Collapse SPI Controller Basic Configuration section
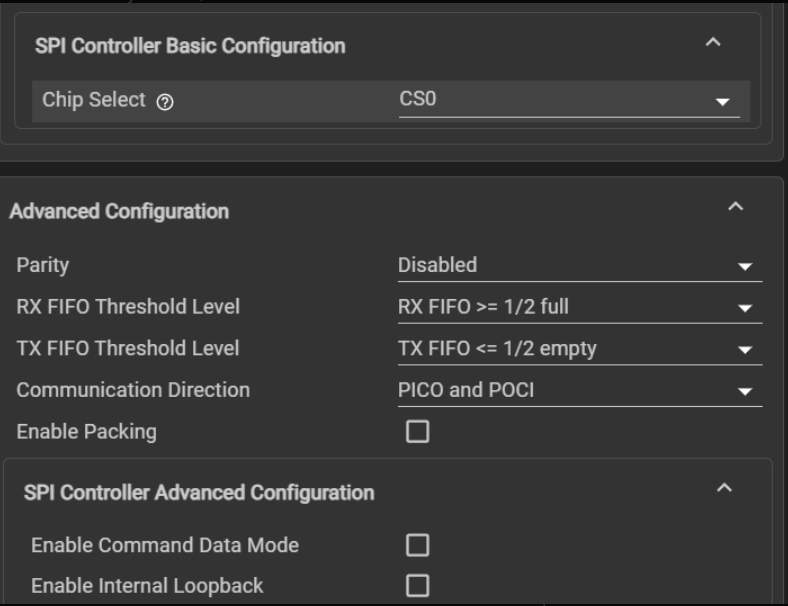Screen dimensions: 788x606 712,44
